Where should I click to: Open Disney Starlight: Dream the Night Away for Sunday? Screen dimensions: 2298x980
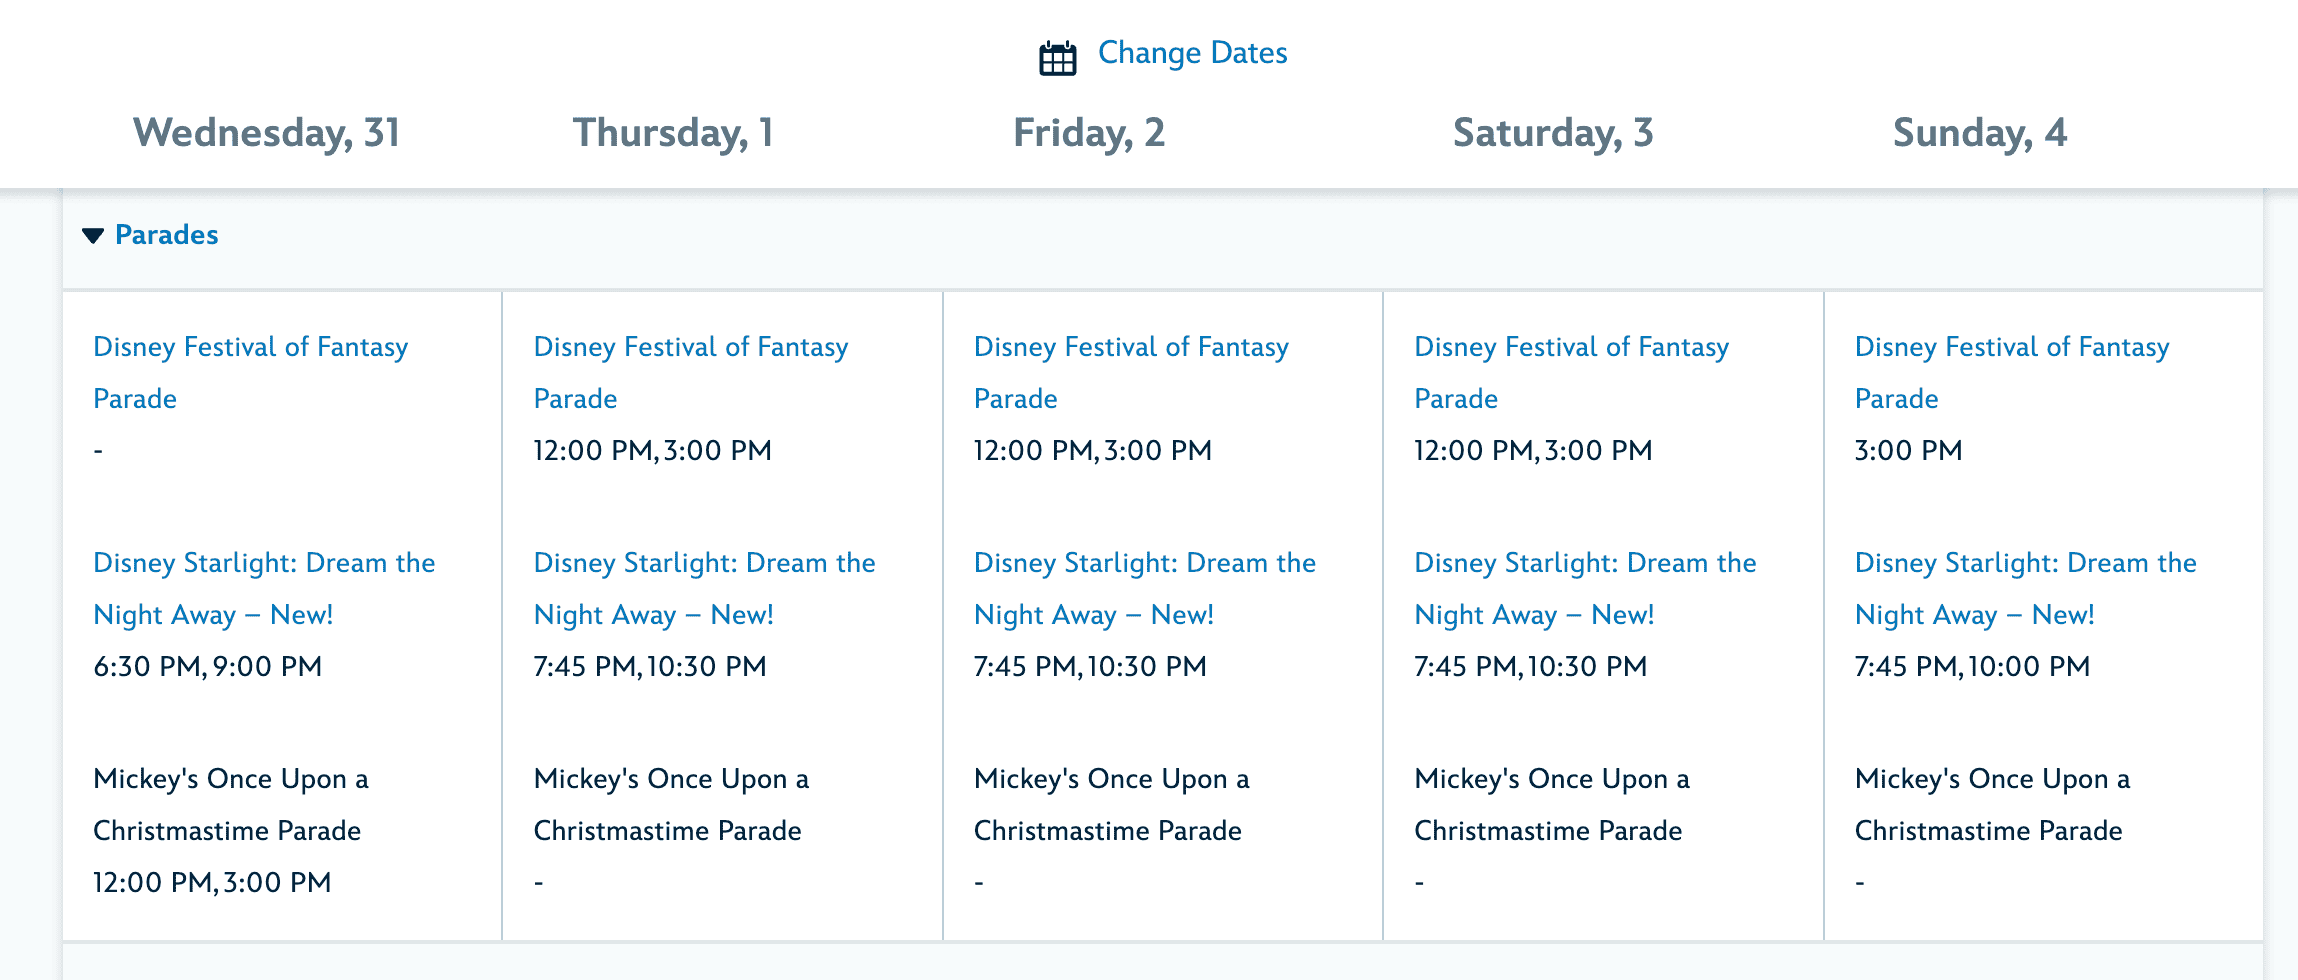[2025, 588]
